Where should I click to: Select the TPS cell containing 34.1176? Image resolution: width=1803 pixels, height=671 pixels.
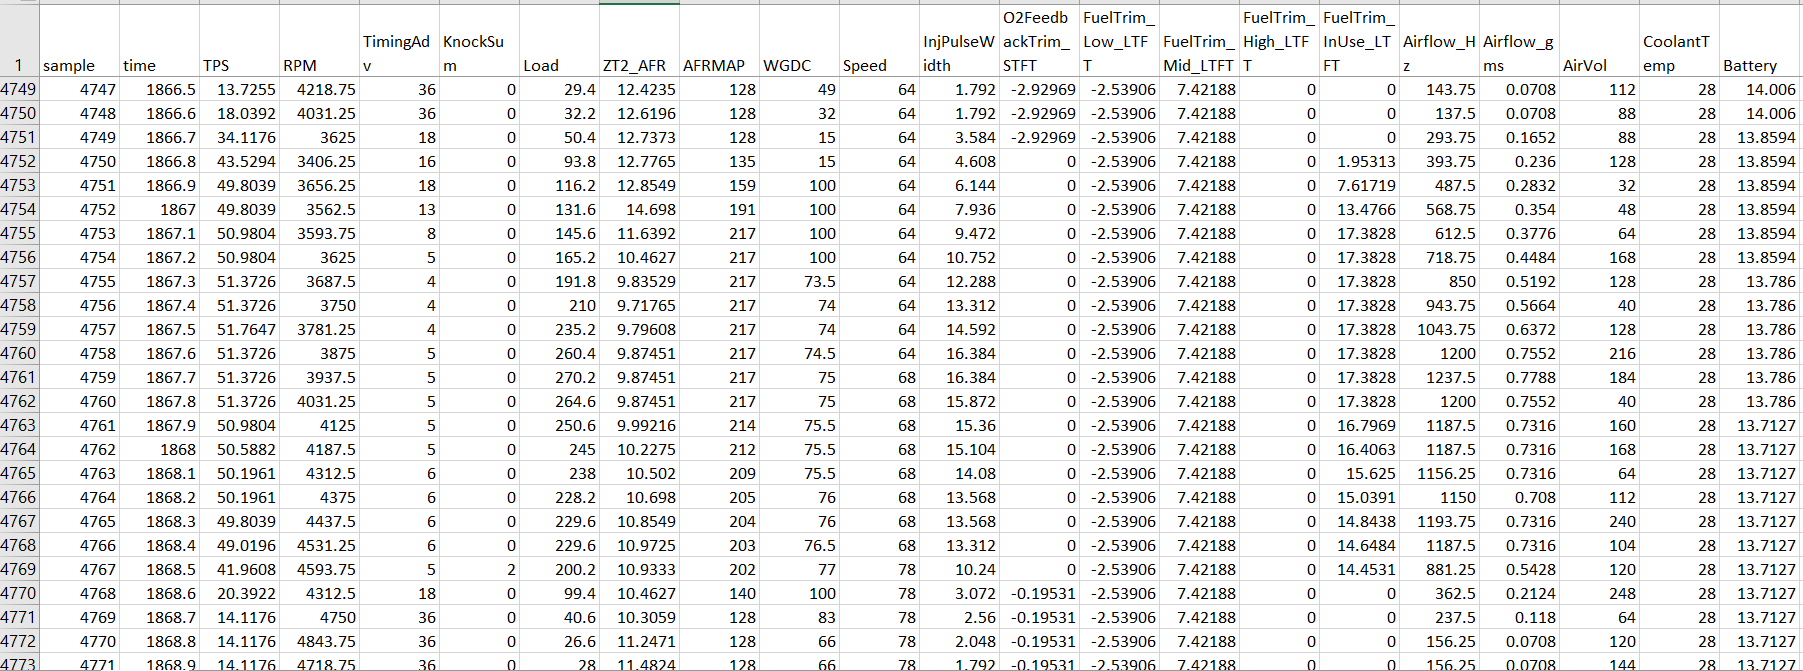pos(239,137)
